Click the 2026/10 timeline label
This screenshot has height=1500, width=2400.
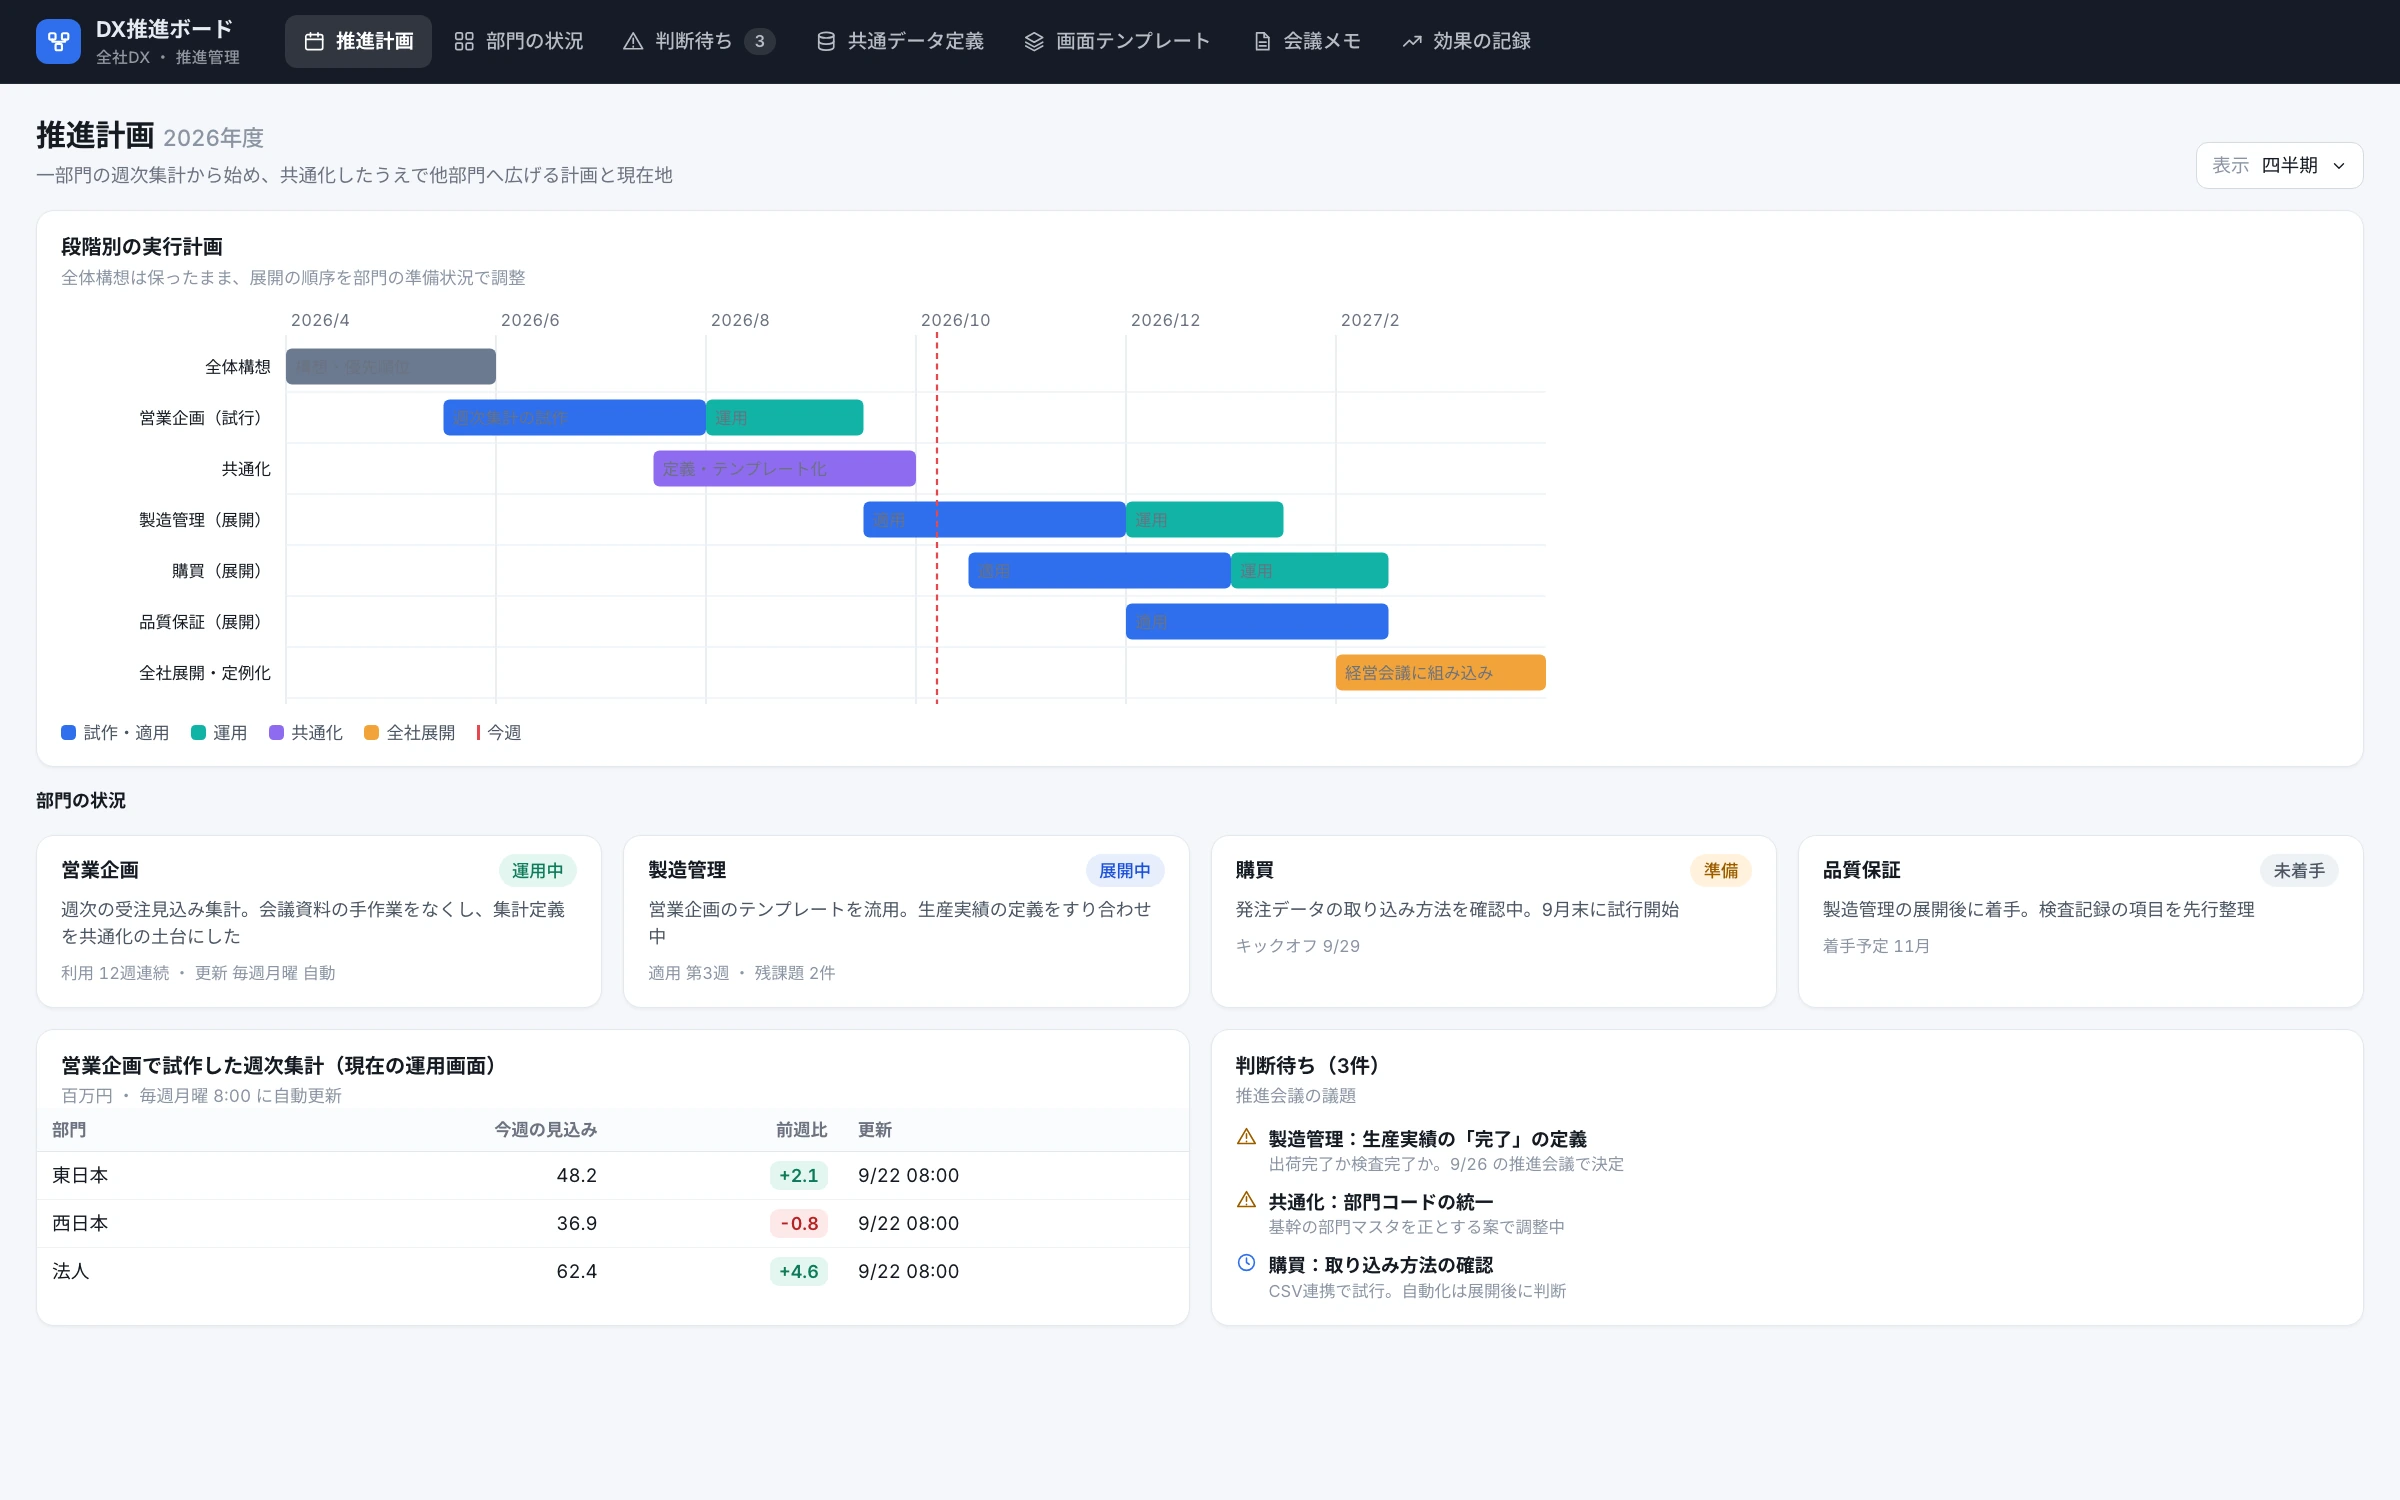click(955, 320)
